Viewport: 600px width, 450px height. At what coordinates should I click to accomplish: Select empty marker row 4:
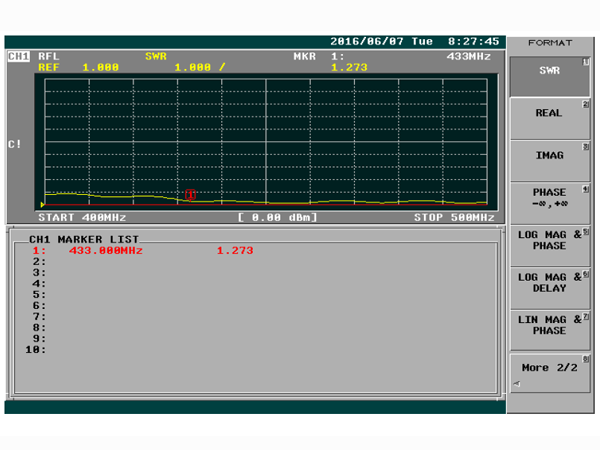[x=39, y=284]
